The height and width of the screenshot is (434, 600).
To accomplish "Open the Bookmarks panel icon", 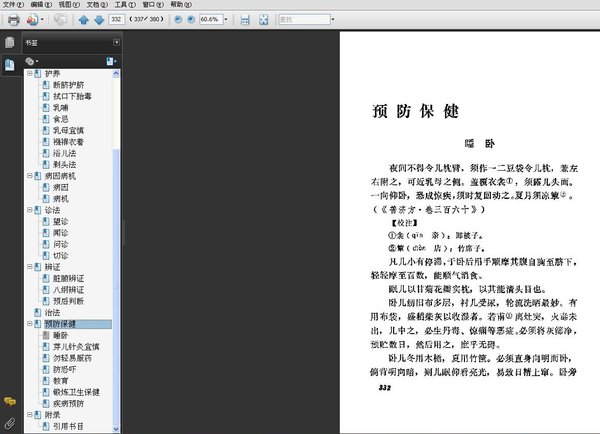I will tap(10, 64).
